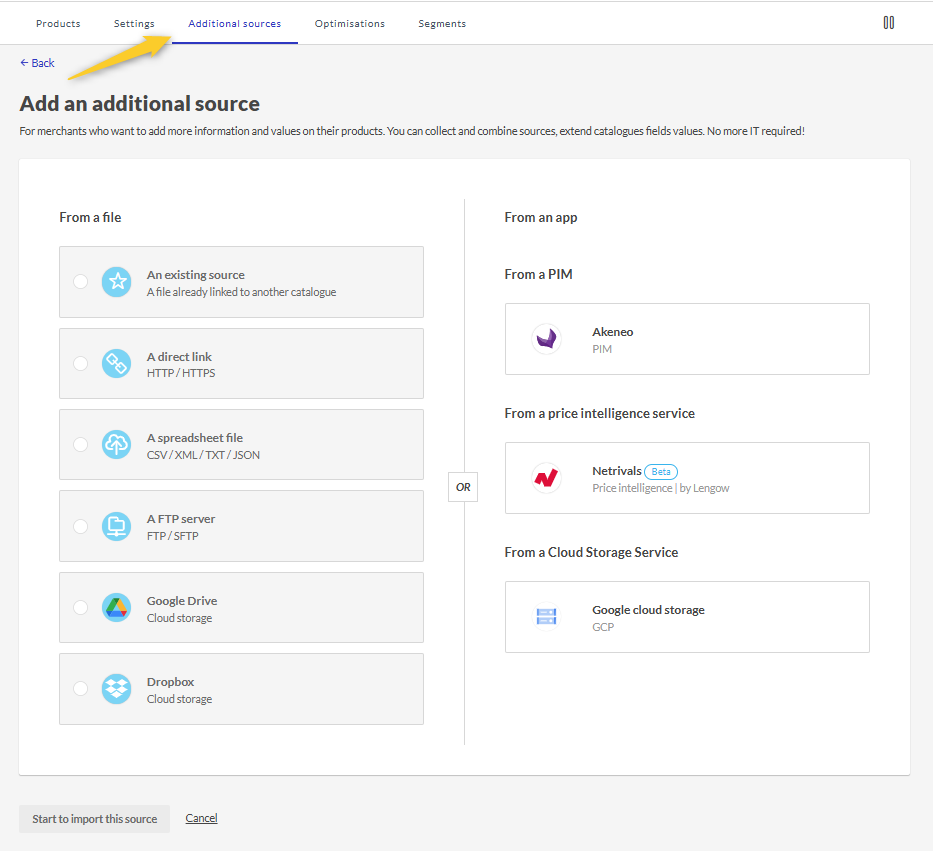This screenshot has height=851, width=933.
Task: Click the FTP server folder icon
Action: 117,526
